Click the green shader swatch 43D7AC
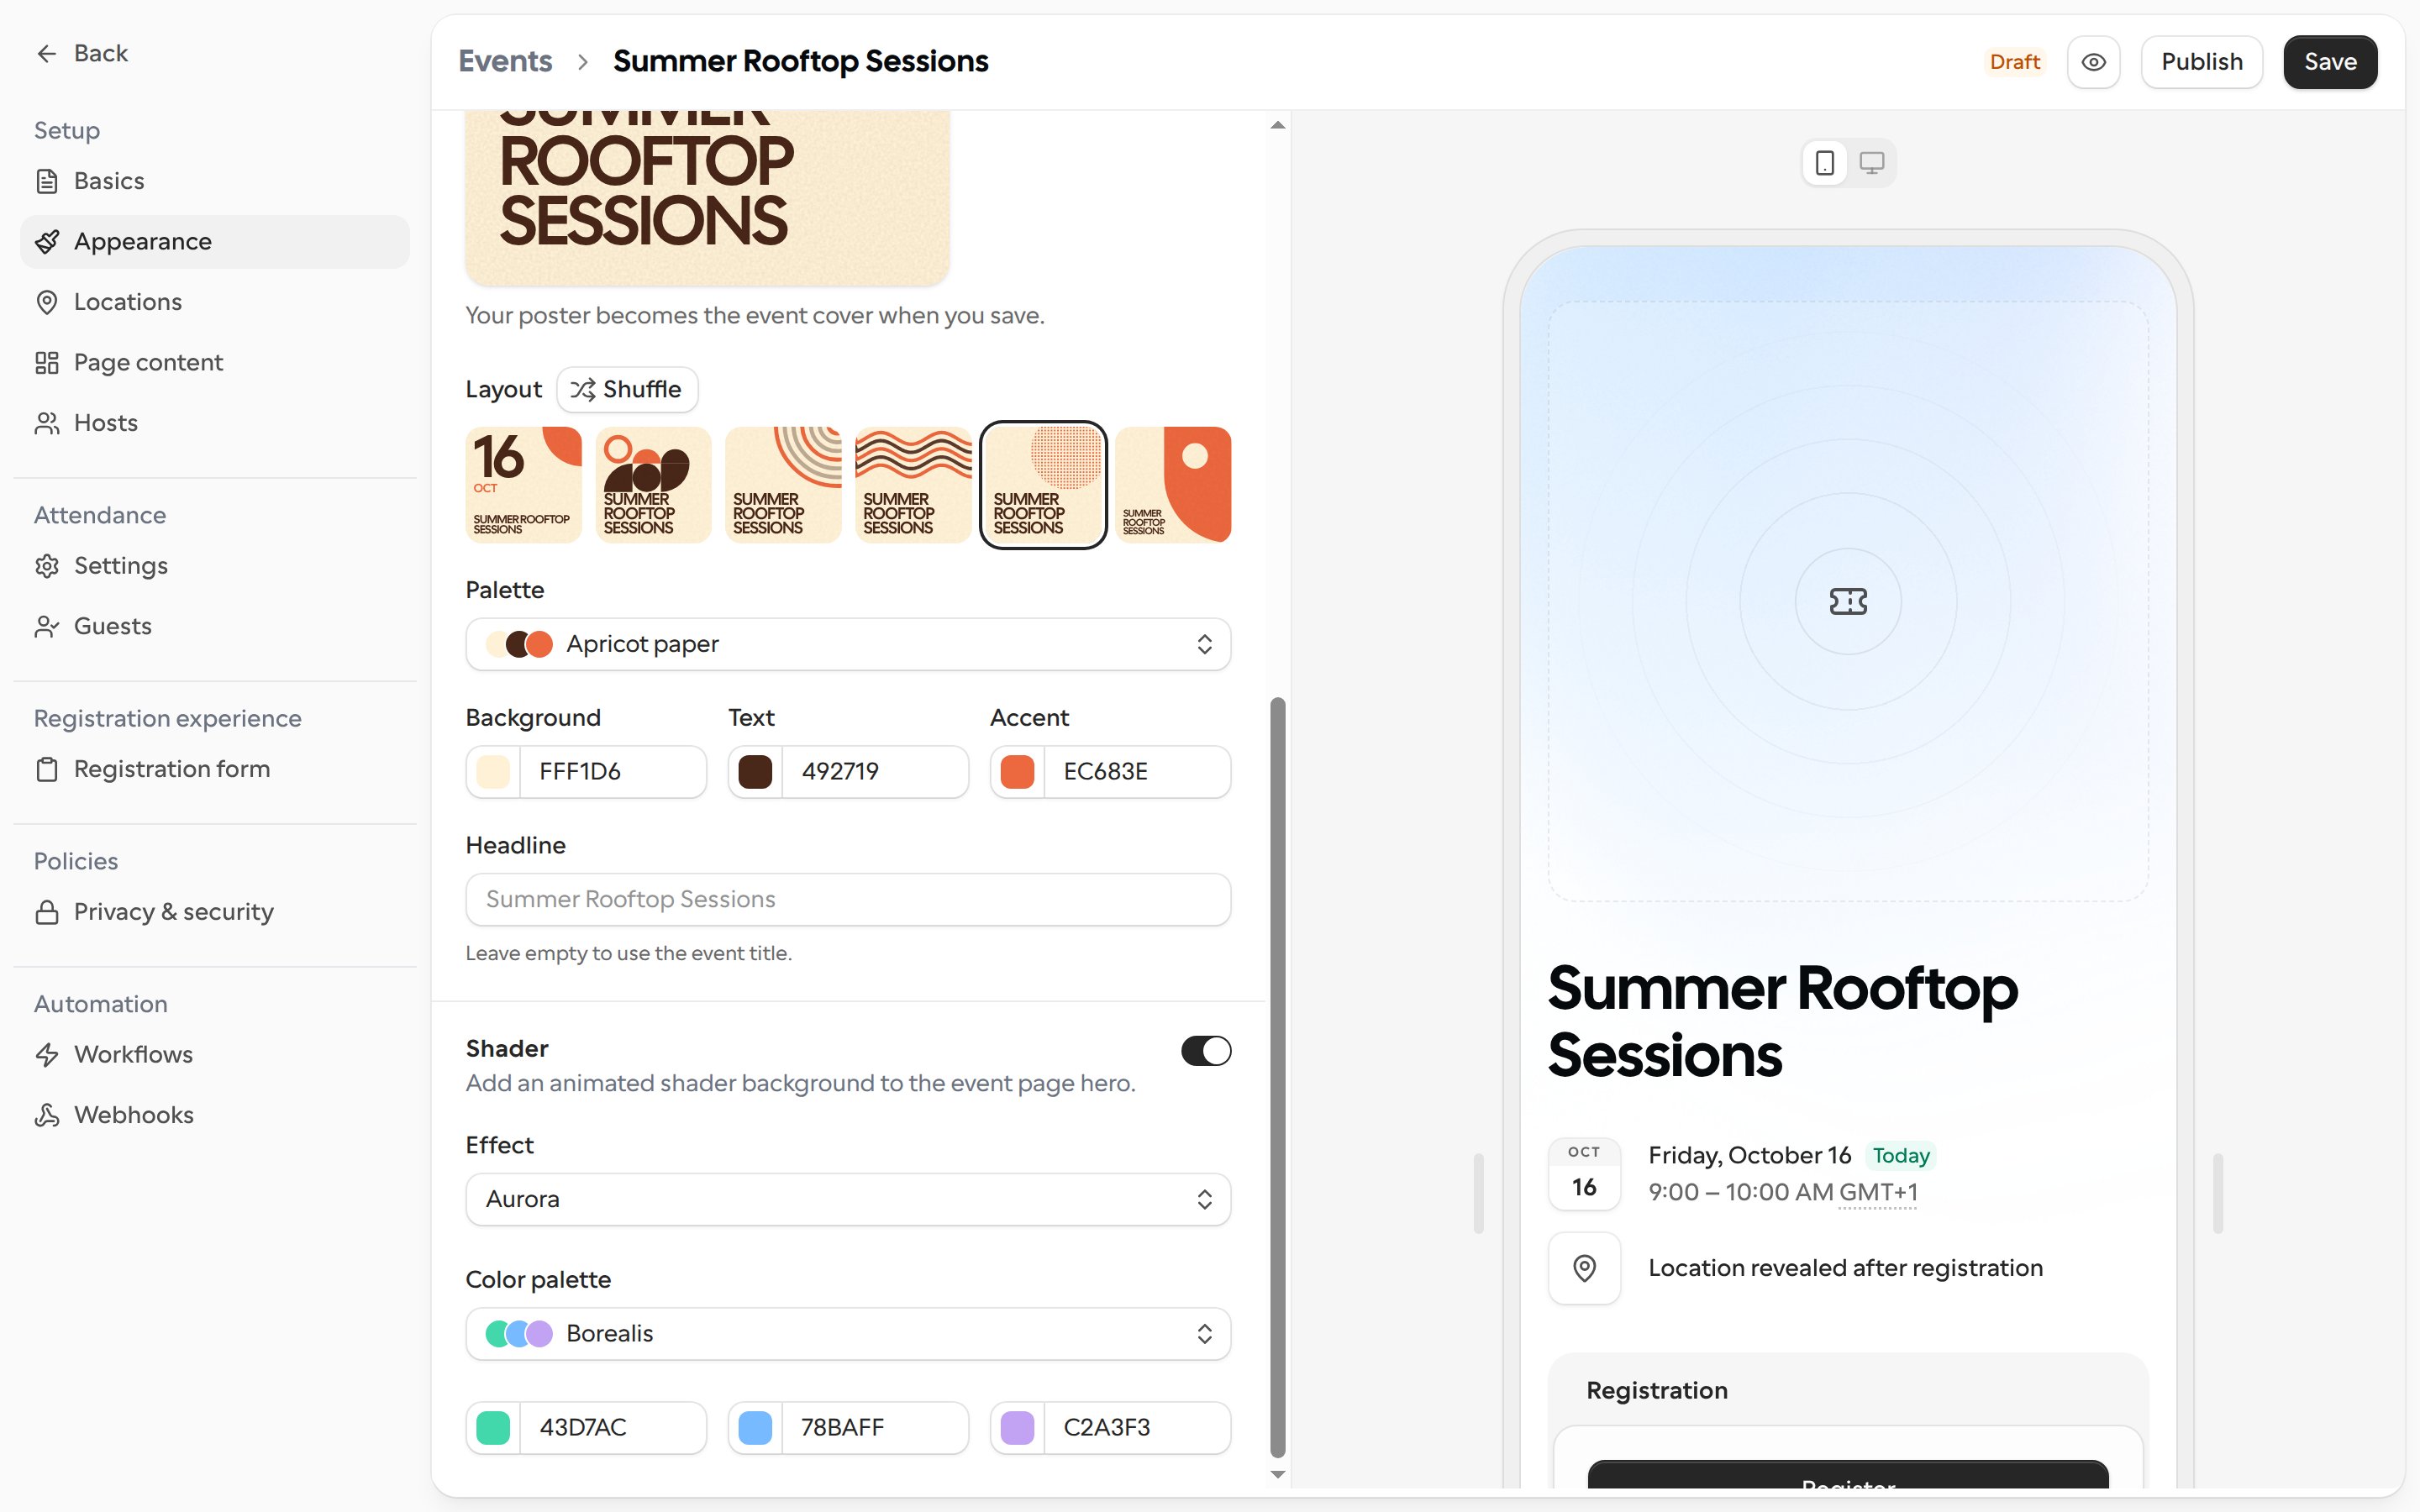Viewport: 2420px width, 1512px height. 493,1428
